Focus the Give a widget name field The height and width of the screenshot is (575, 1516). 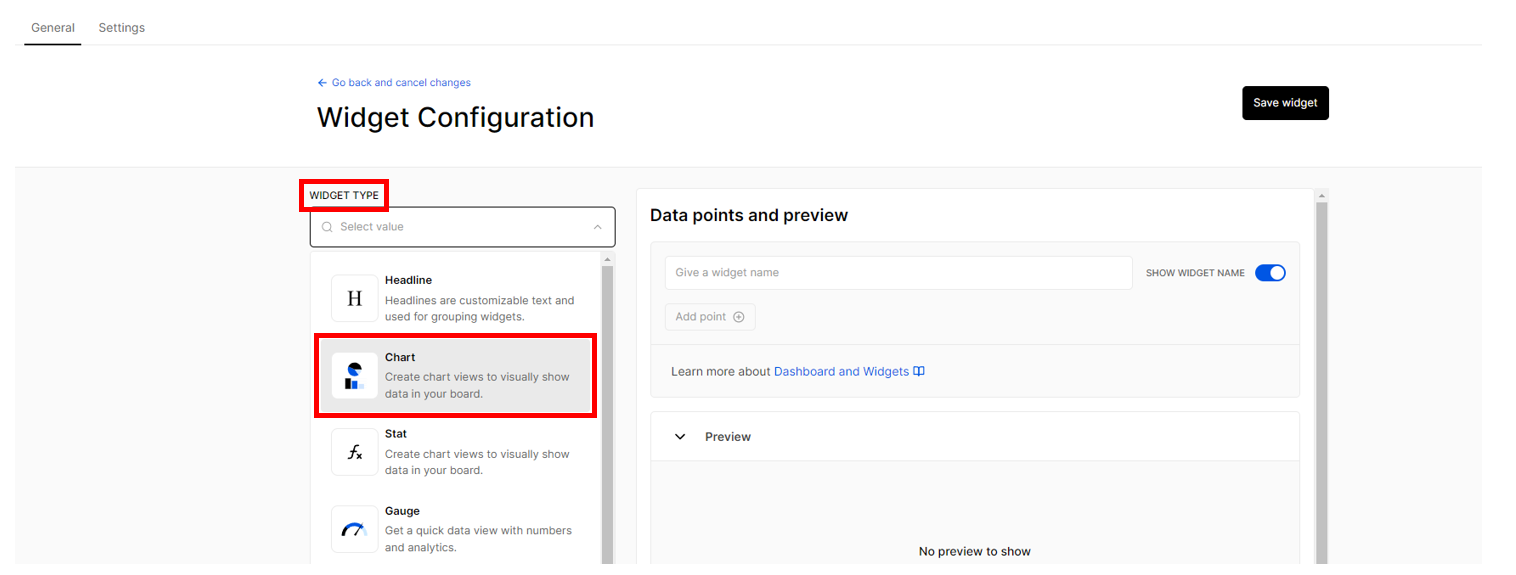click(x=899, y=273)
